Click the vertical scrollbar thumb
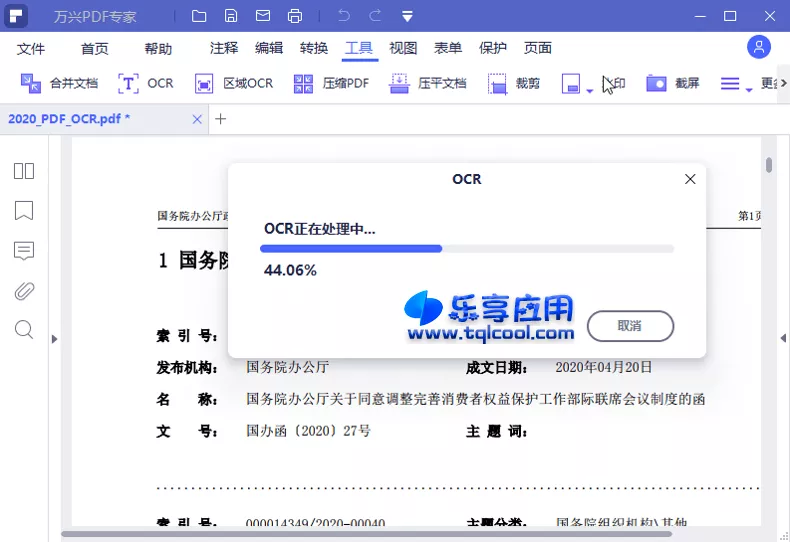This screenshot has width=790, height=542. (x=769, y=165)
